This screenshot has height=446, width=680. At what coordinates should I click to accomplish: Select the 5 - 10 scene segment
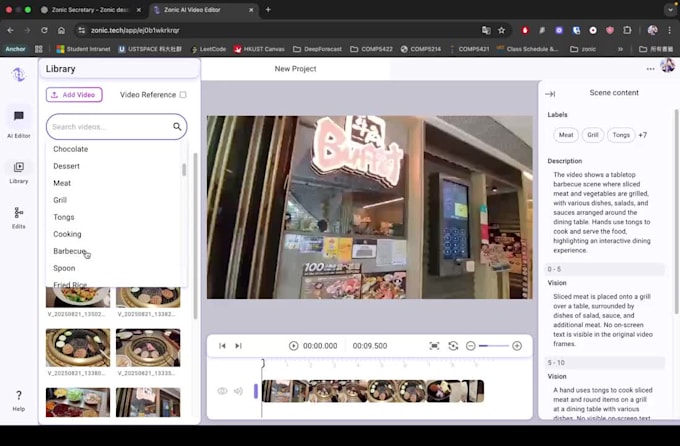point(605,363)
